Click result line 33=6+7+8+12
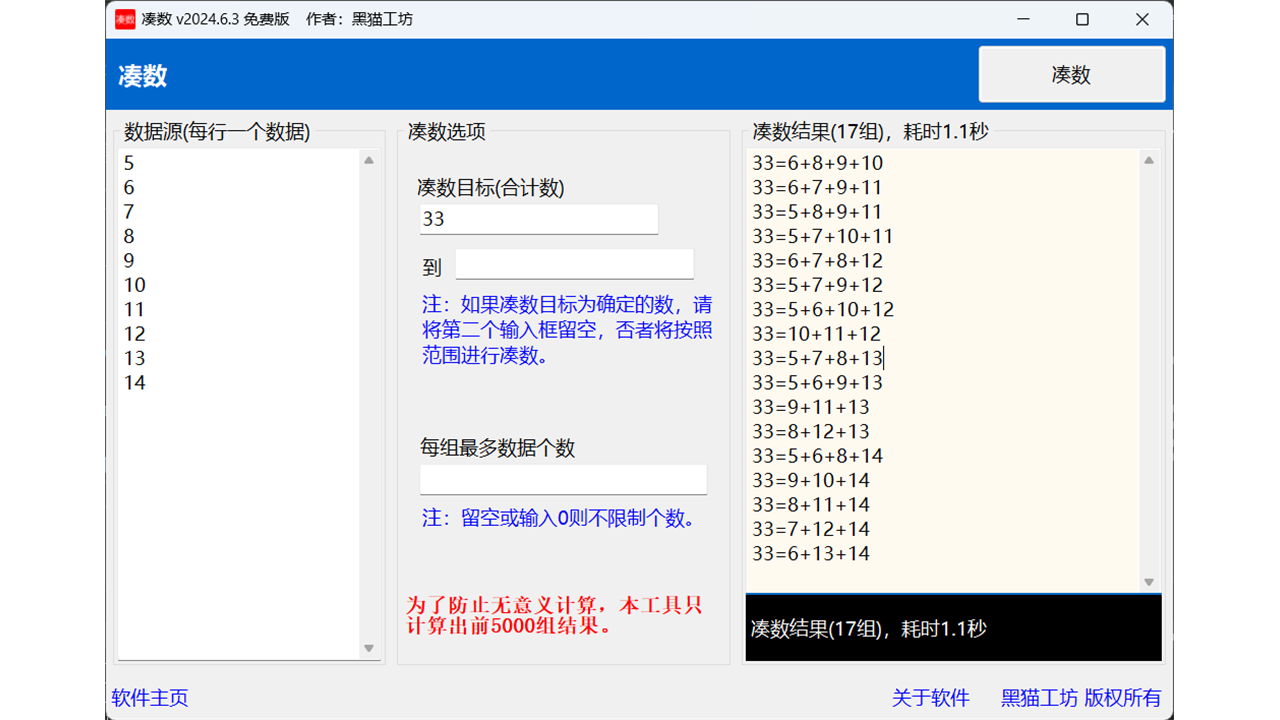This screenshot has height=720, width=1280. pyautogui.click(x=818, y=261)
